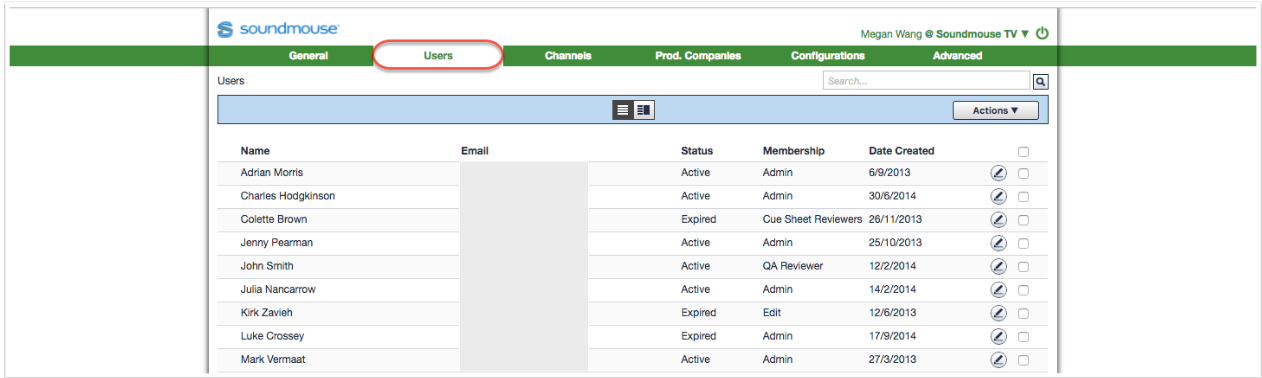Open the Configurations tab
The image size is (1262, 378).
pyautogui.click(x=828, y=56)
